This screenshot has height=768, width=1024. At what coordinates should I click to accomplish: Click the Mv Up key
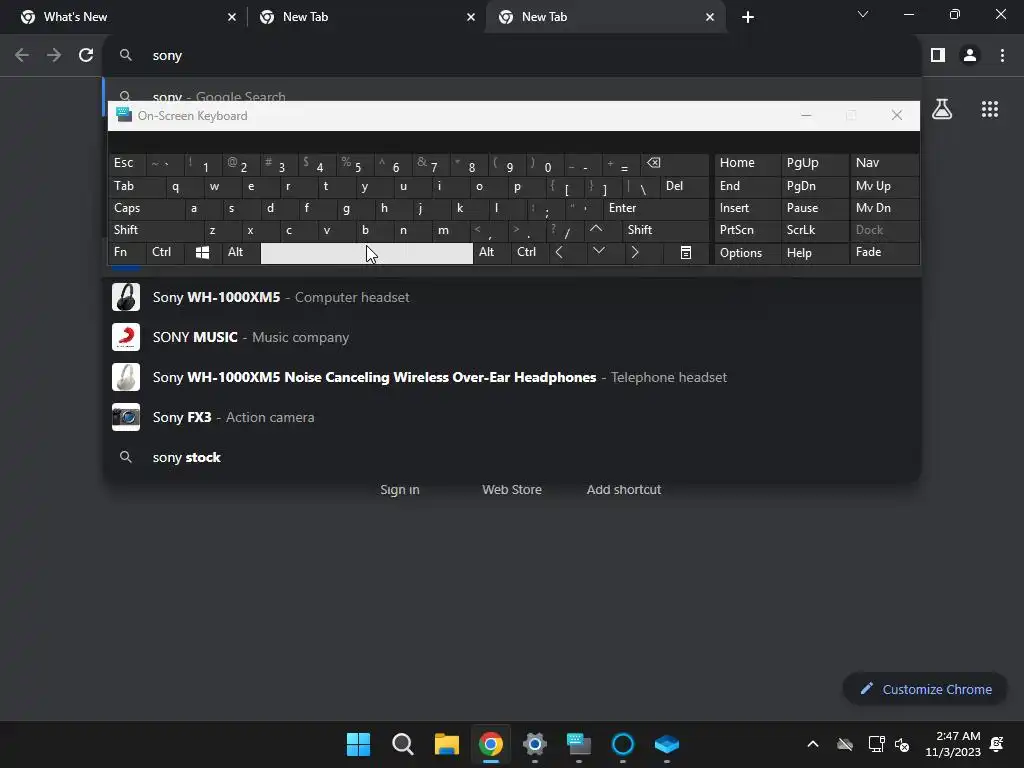tap(884, 186)
